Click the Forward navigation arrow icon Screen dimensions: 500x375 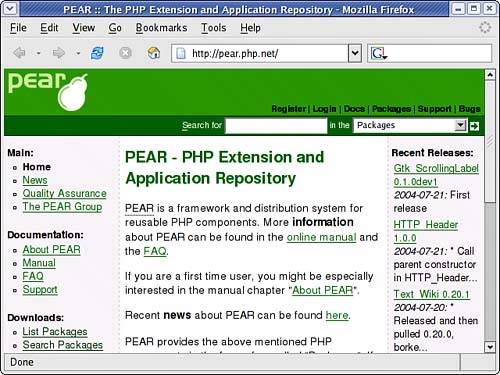pos(59,53)
